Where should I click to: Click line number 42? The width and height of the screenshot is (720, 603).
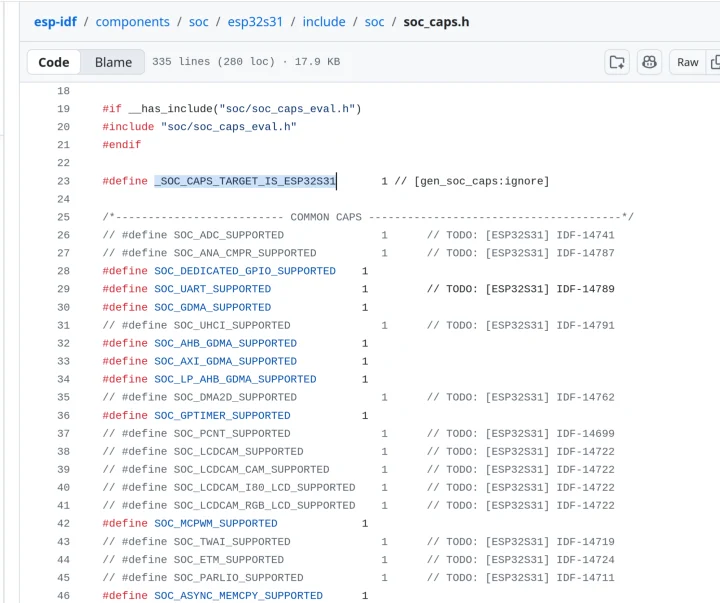pos(63,523)
